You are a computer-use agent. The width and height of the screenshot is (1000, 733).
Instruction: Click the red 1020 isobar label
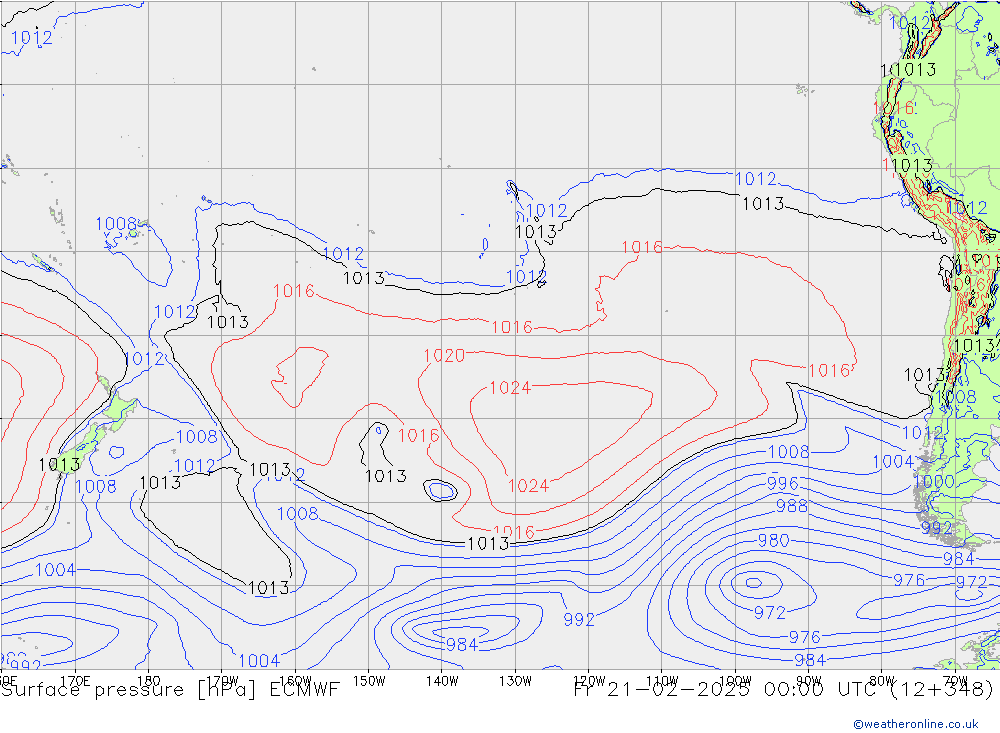[444, 355]
